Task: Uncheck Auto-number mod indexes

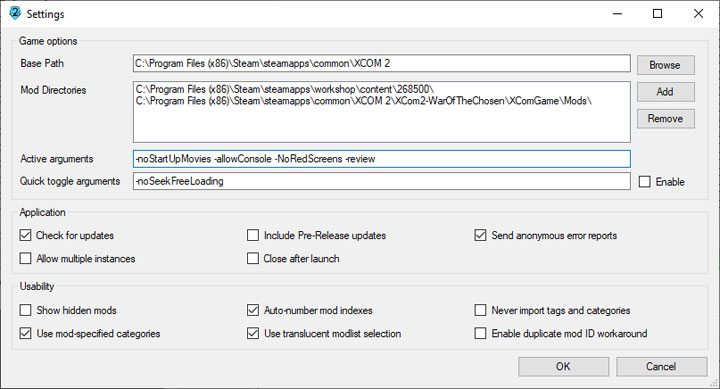Action: point(253,310)
